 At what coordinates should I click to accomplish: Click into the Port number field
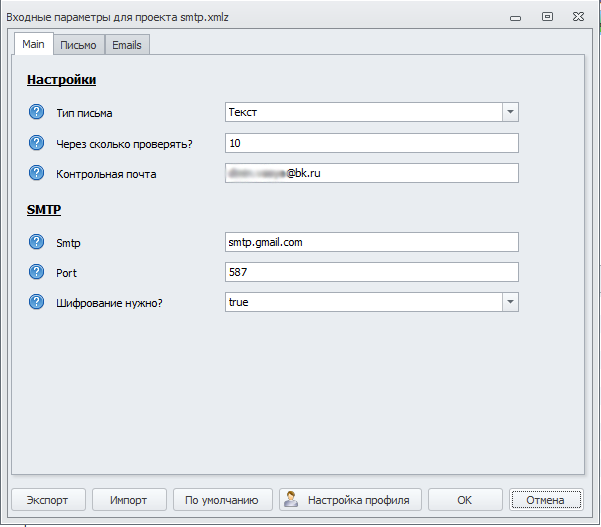pos(372,272)
